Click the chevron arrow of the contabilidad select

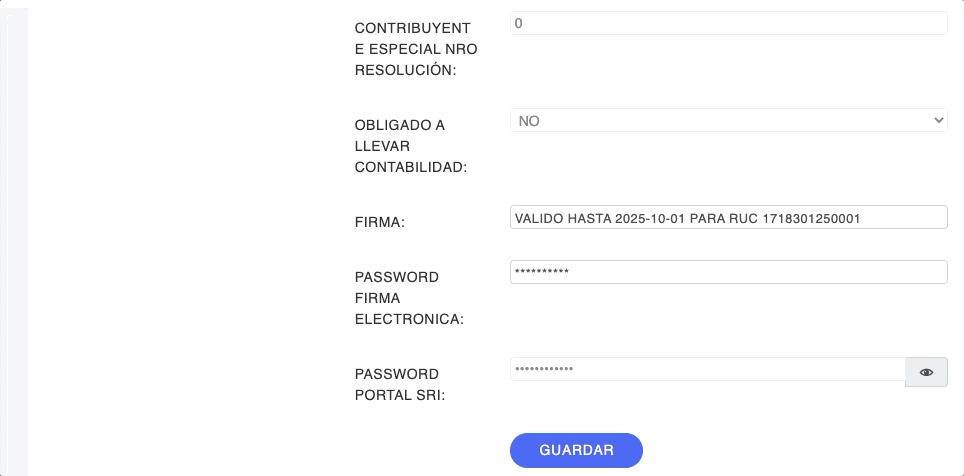[938, 121]
